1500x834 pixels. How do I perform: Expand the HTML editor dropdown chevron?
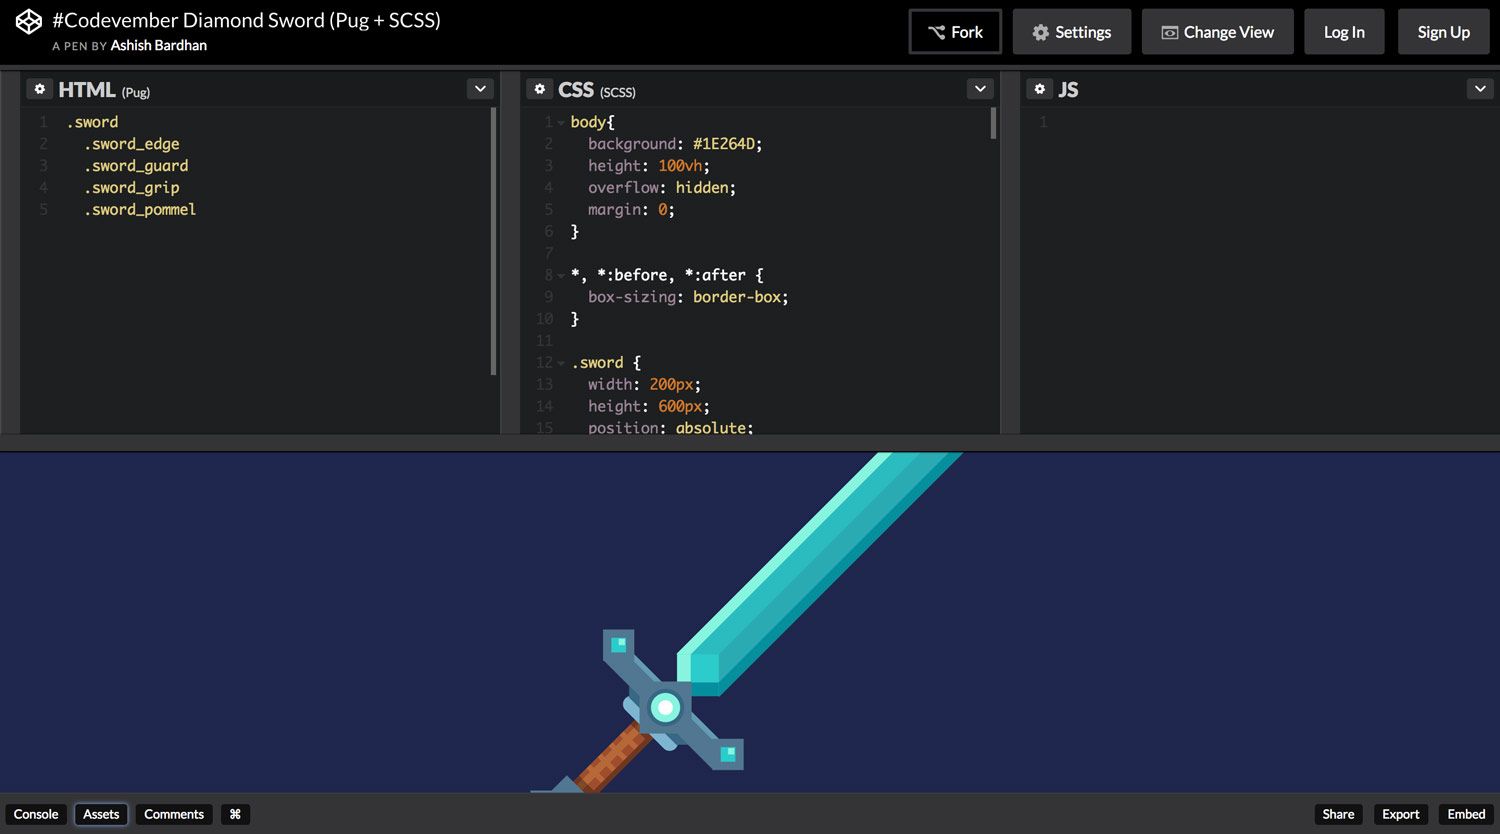coord(480,89)
